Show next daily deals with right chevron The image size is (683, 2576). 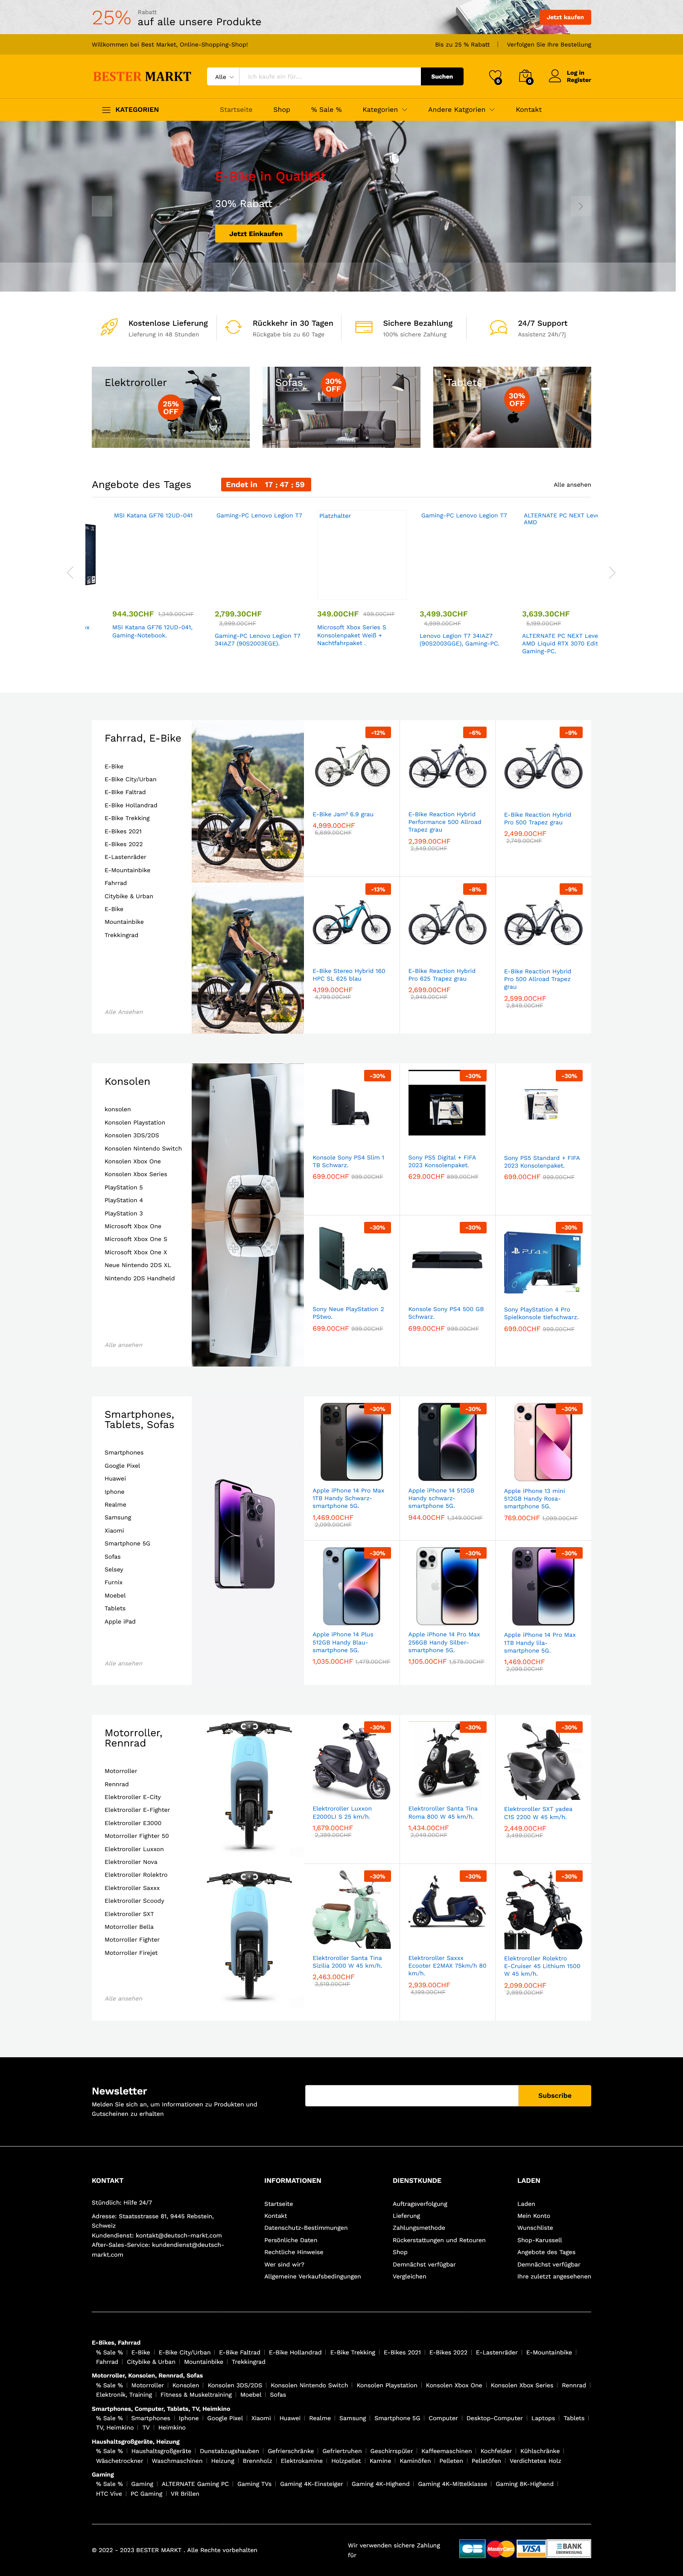coord(612,572)
